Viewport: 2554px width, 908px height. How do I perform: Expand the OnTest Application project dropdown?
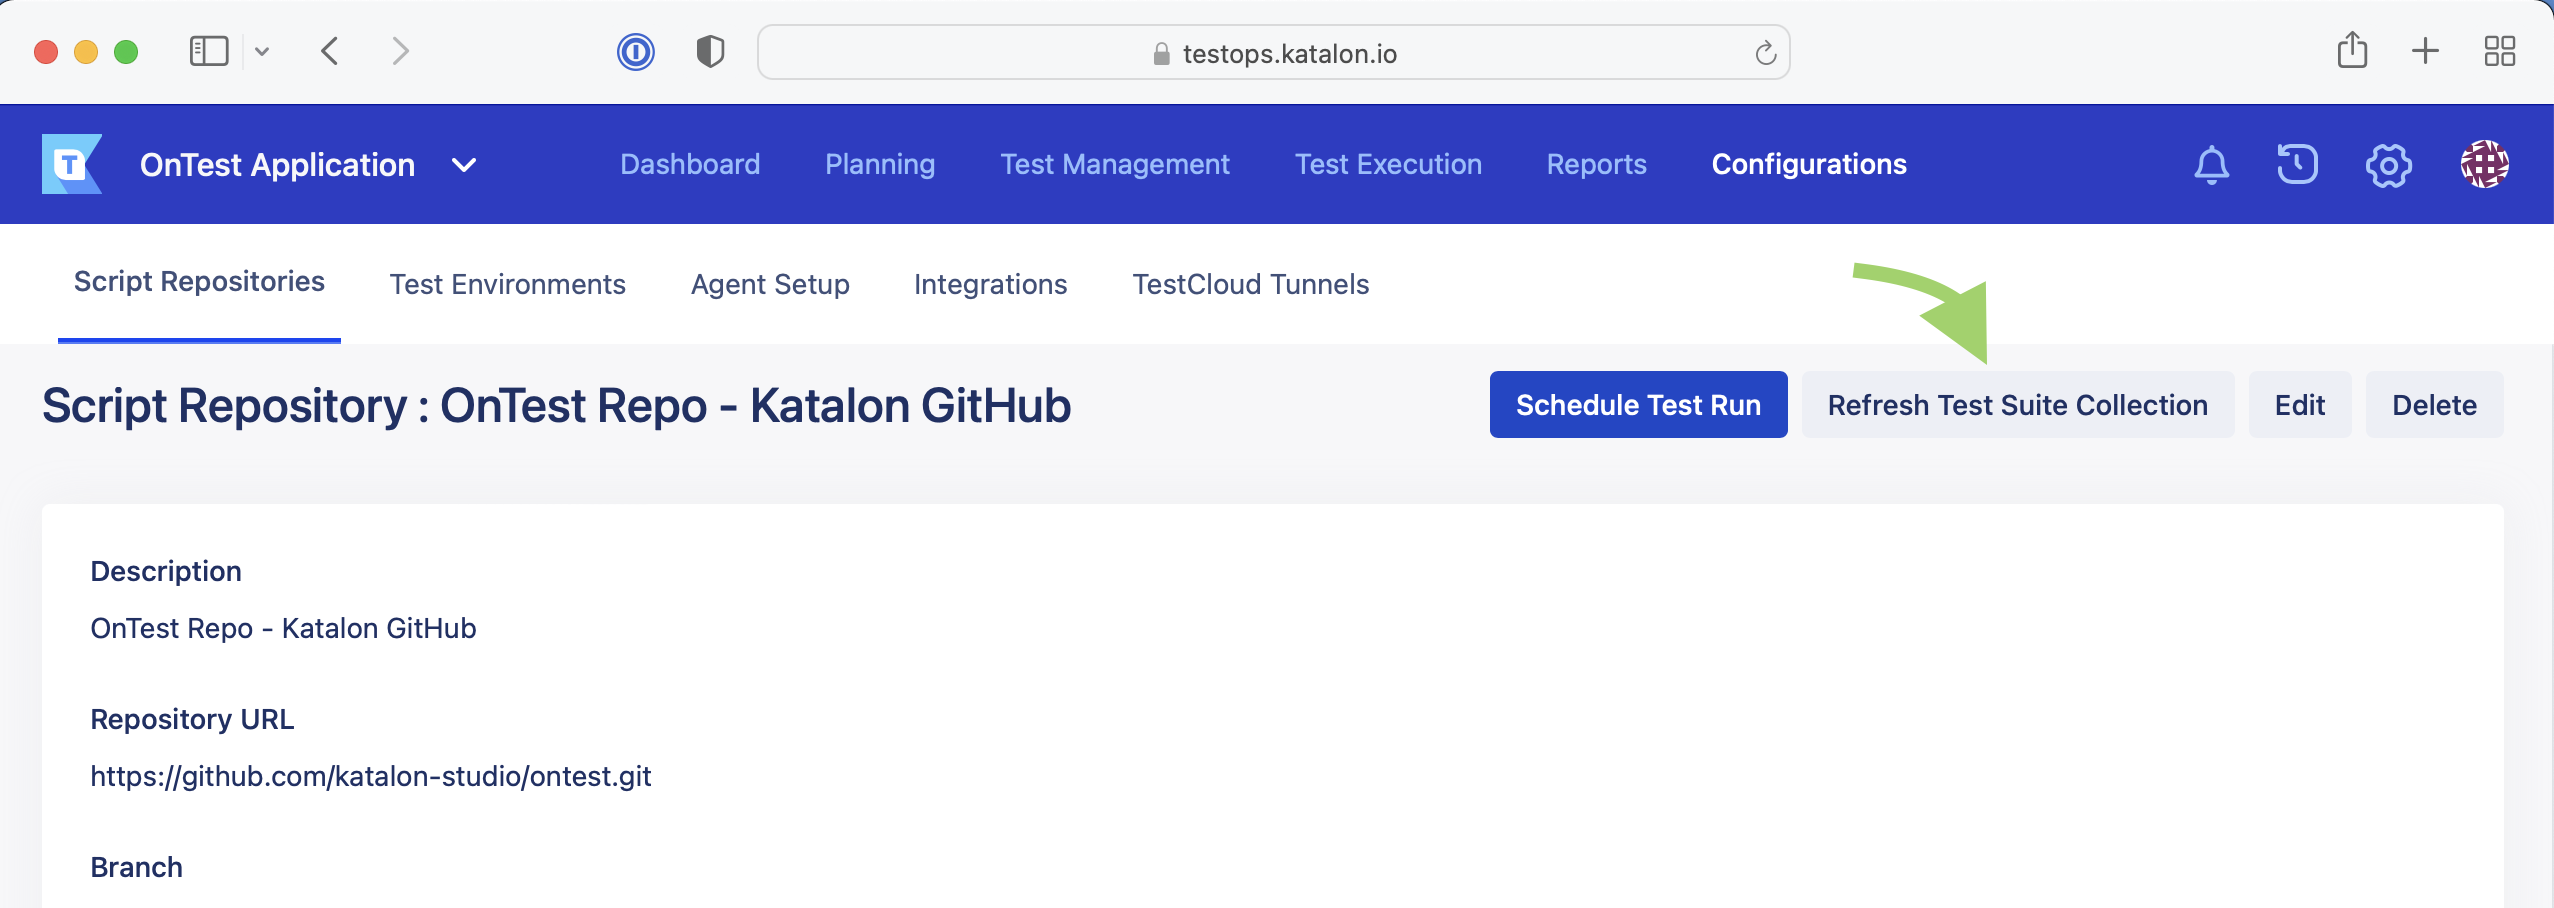coord(463,165)
